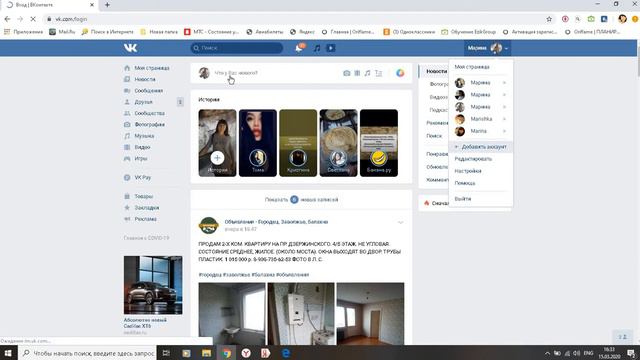Viewport: 640px width, 360px height.
Task: Attach music via the note icon in the composer
Action: (x=367, y=73)
